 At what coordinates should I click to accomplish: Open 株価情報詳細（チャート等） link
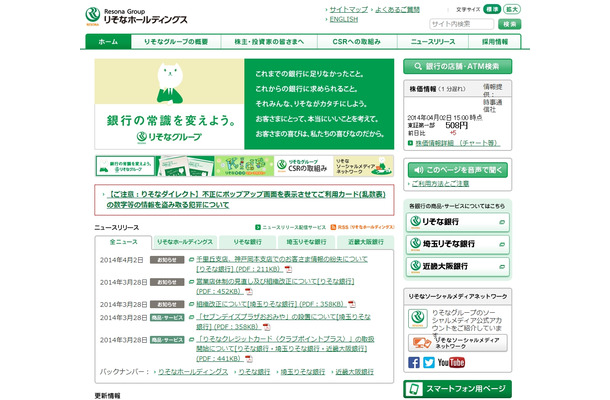(458, 143)
